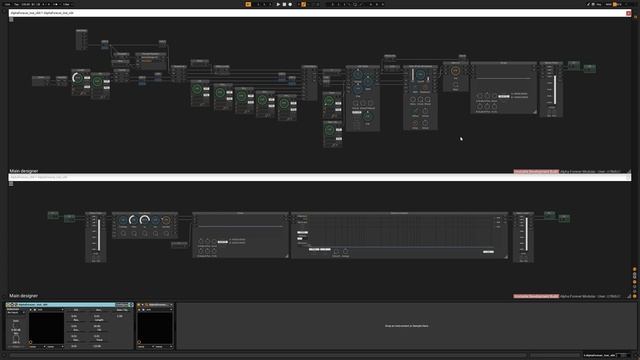Image resolution: width=640 pixels, height=360 pixels.
Task: Open right dropdown below first device's display
Action: pos(56,347)
